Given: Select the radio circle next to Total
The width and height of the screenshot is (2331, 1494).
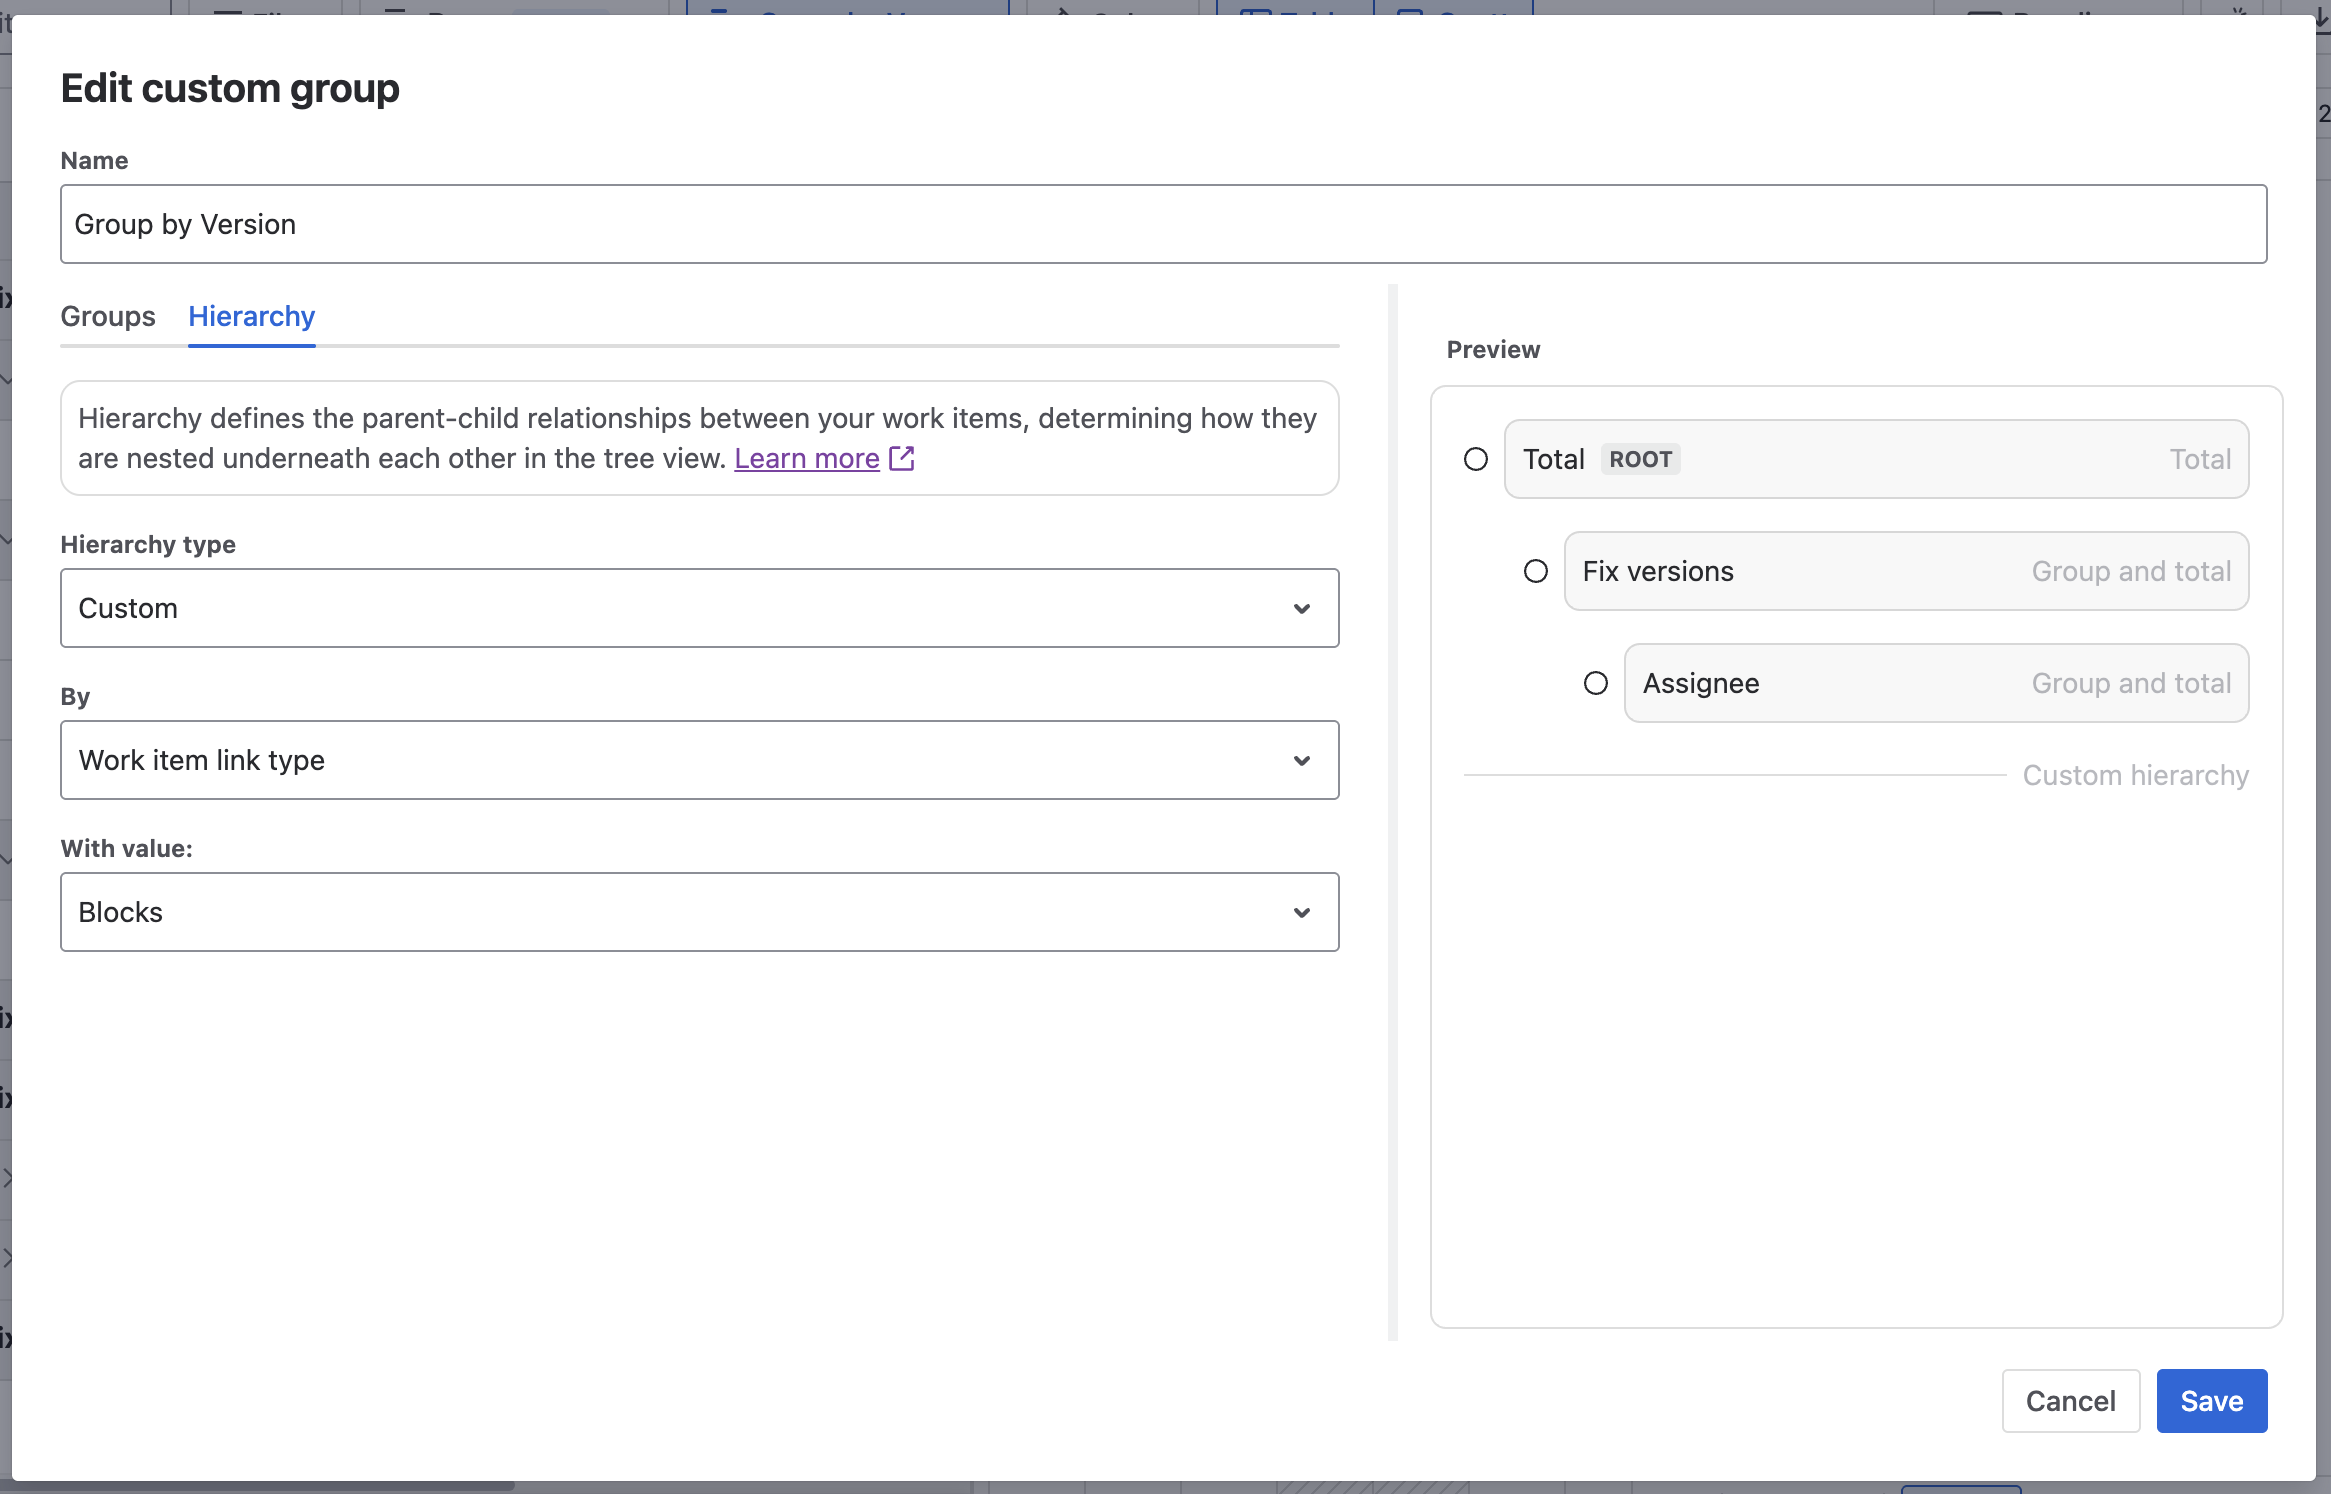Looking at the screenshot, I should [x=1476, y=459].
